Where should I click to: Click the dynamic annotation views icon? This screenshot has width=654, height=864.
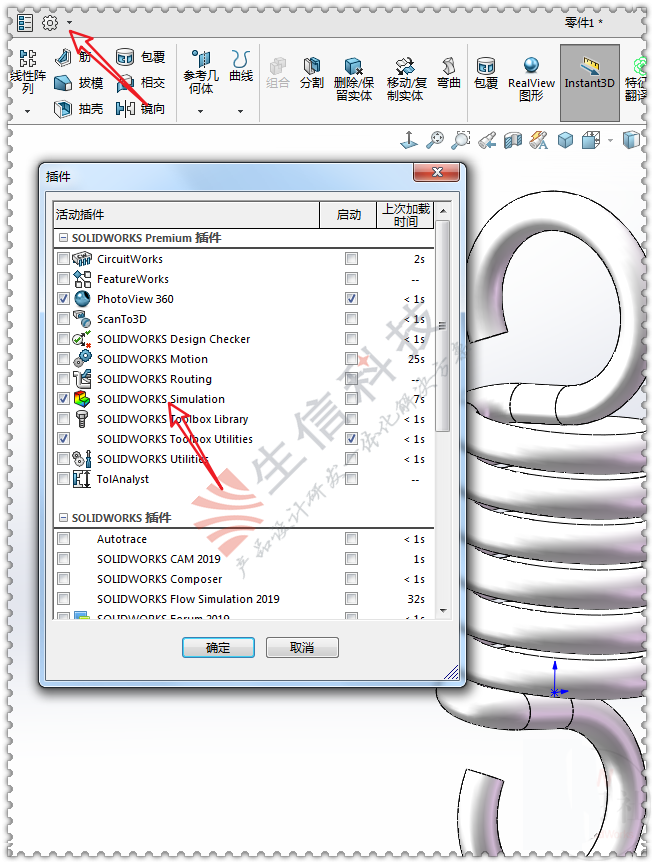539,140
